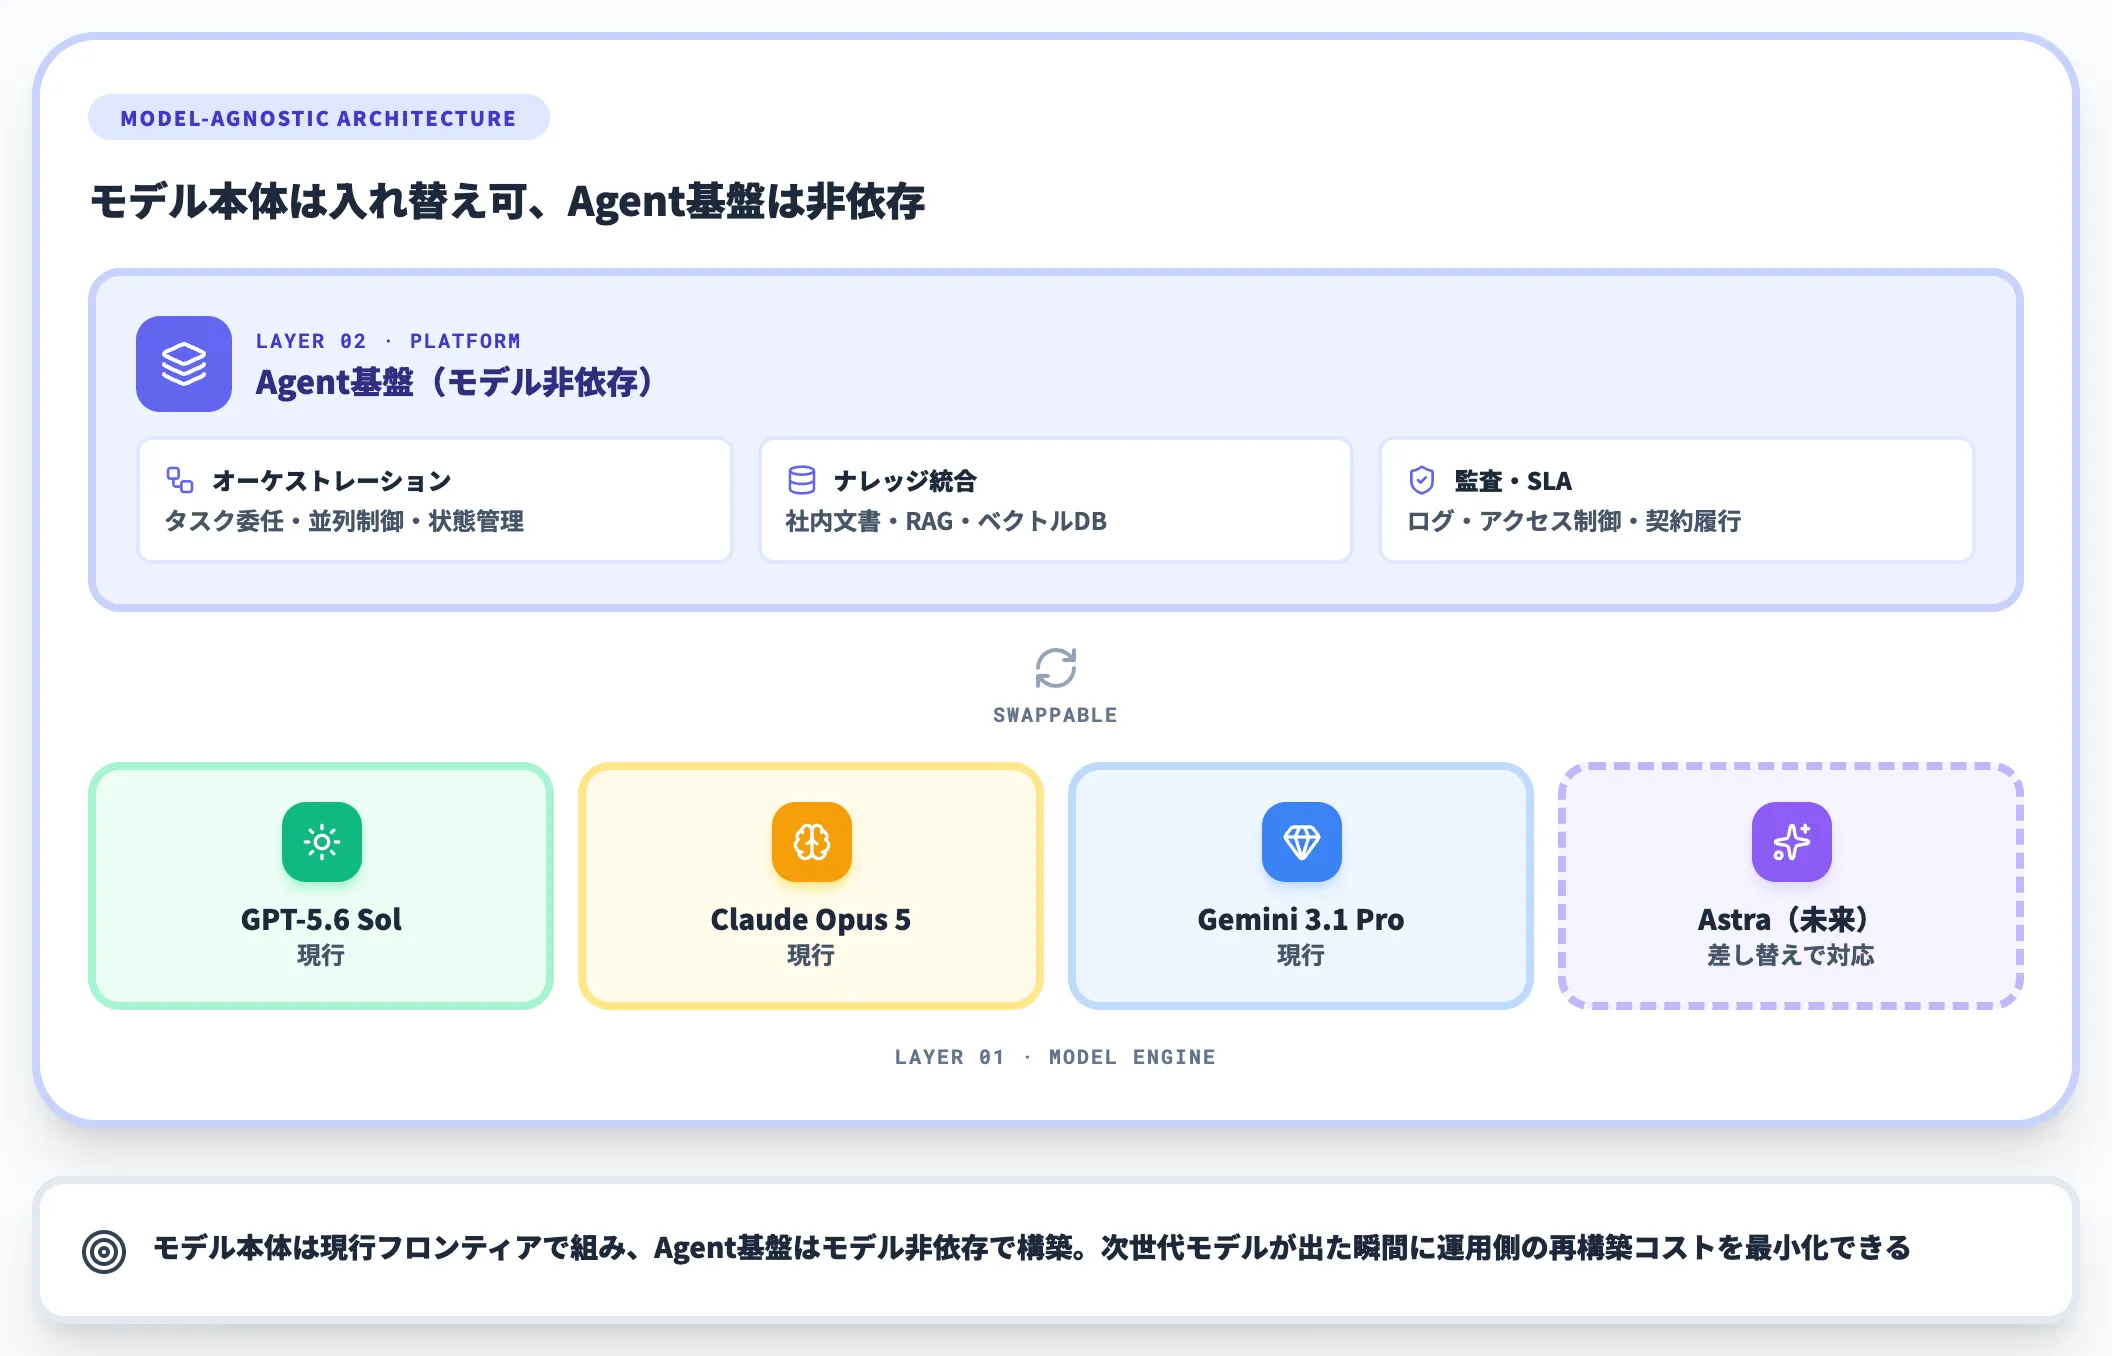This screenshot has height=1356, width=2112.
Task: Click the LAYER 01 · MODEL ENGINE label
Action: coord(1055,1057)
